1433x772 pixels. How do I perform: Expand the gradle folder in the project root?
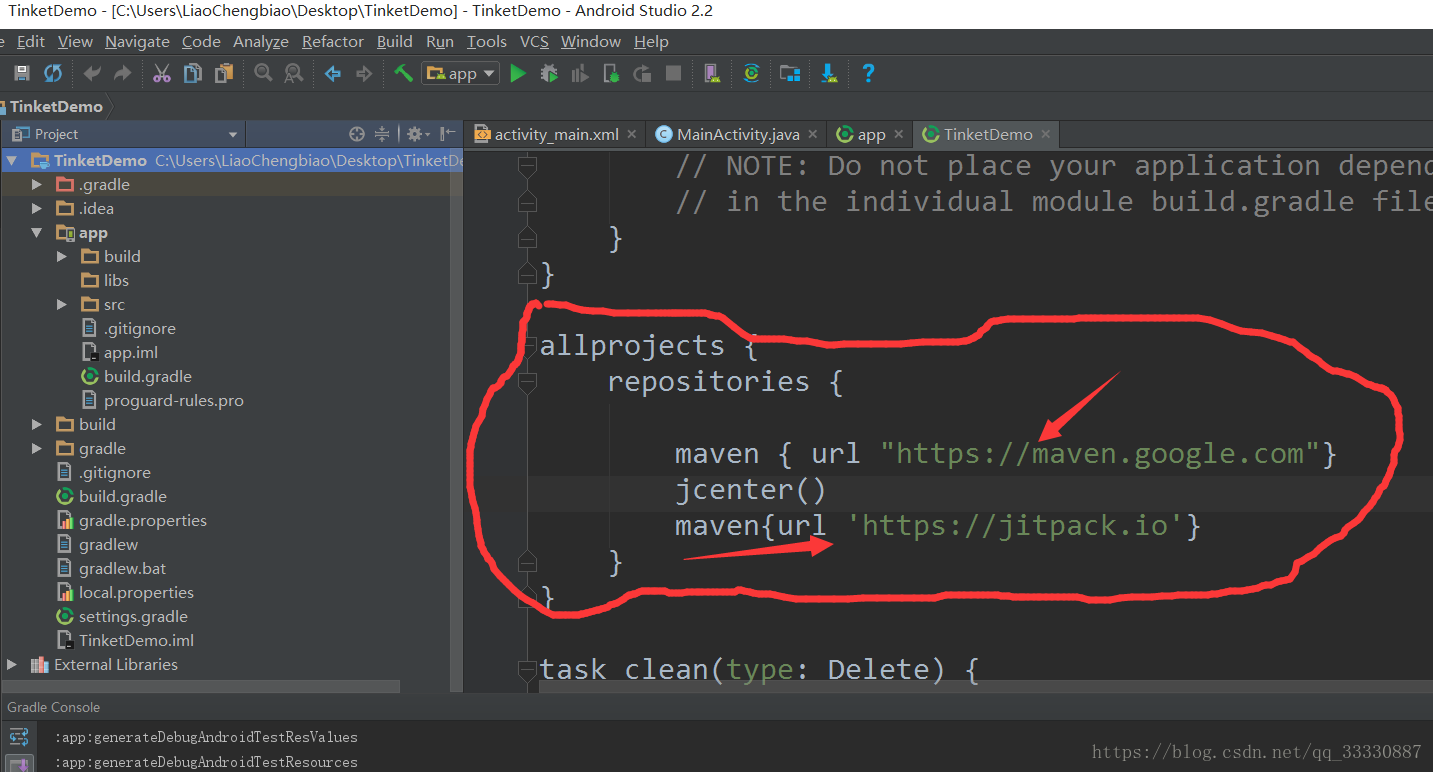37,448
